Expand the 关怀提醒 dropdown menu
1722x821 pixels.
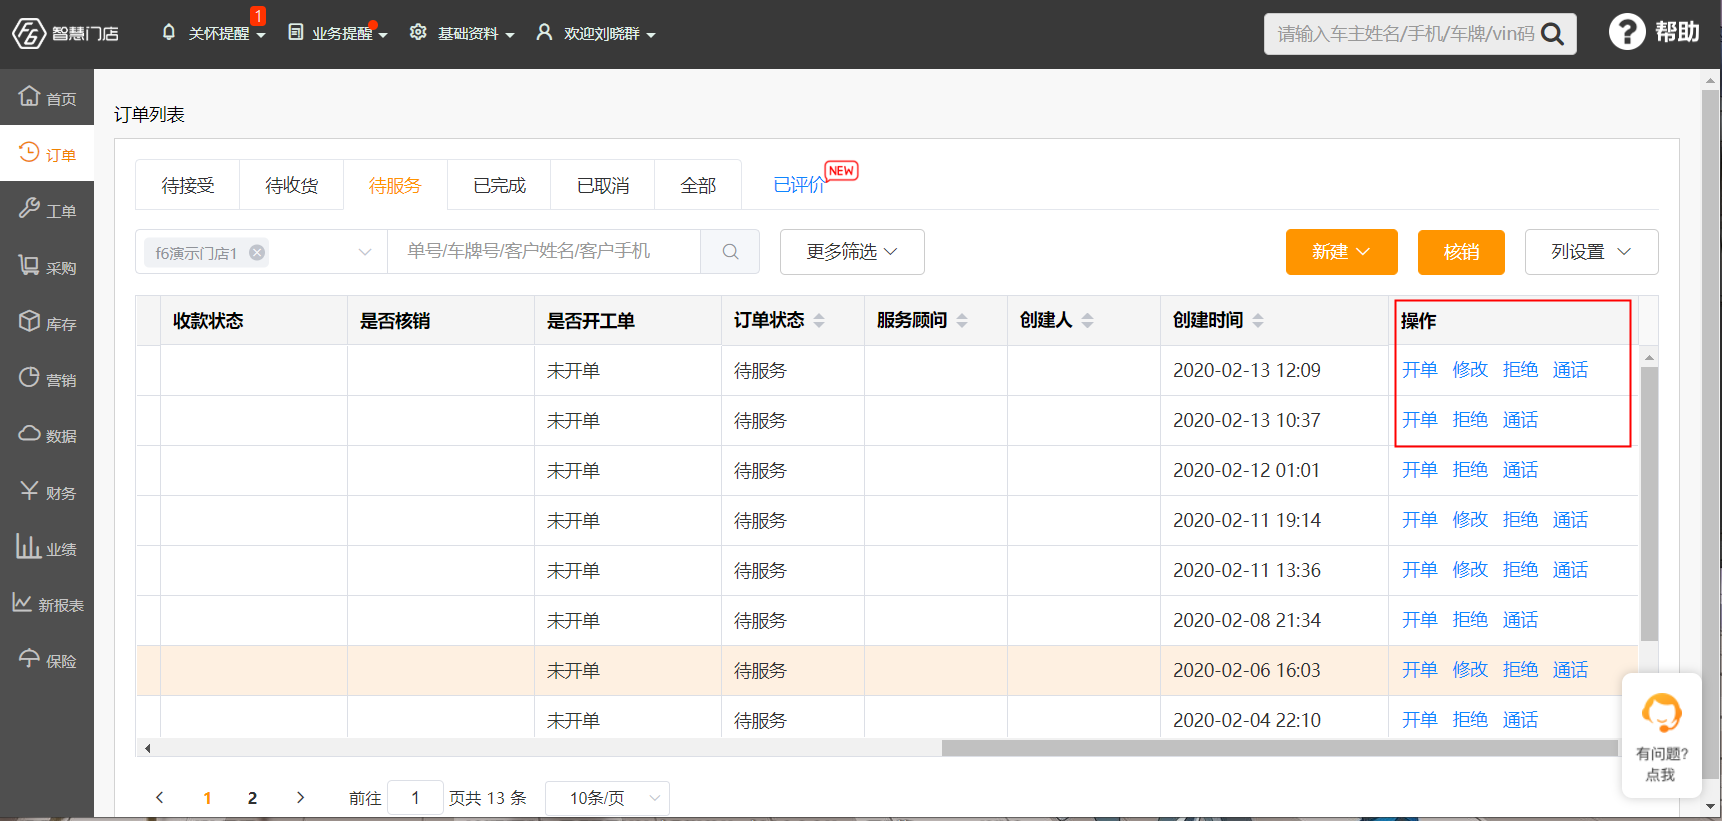point(261,35)
